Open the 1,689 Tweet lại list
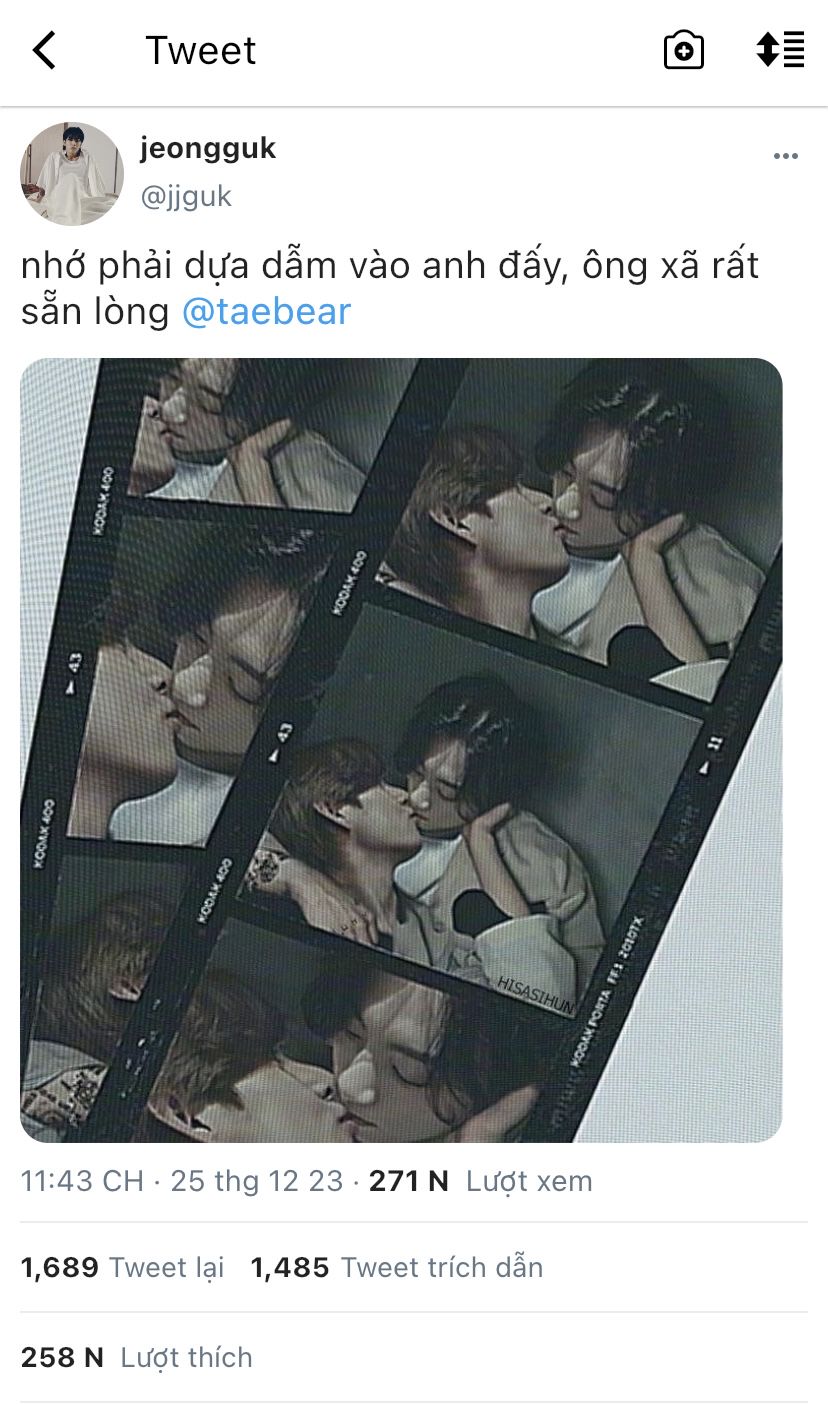This screenshot has height=1404, width=828. click(123, 1268)
